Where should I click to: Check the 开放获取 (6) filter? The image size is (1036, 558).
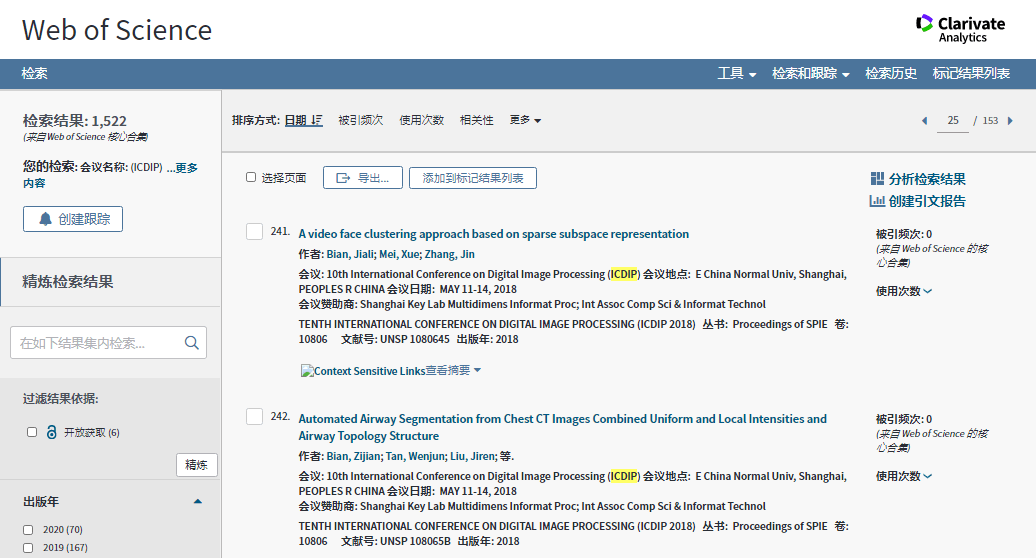tap(32, 433)
